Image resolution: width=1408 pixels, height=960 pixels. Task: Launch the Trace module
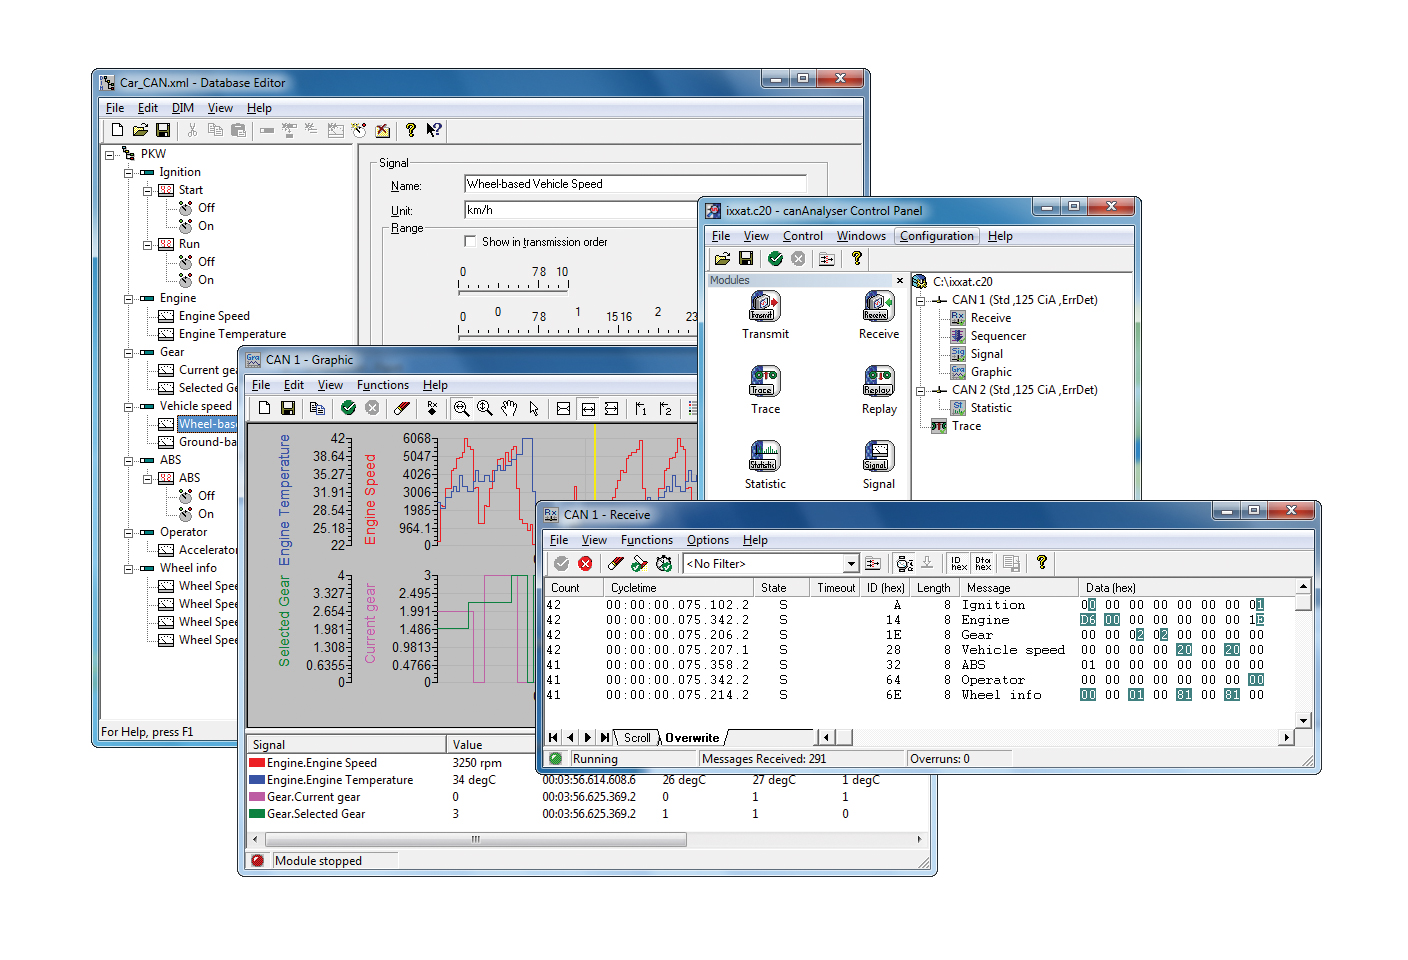point(765,381)
